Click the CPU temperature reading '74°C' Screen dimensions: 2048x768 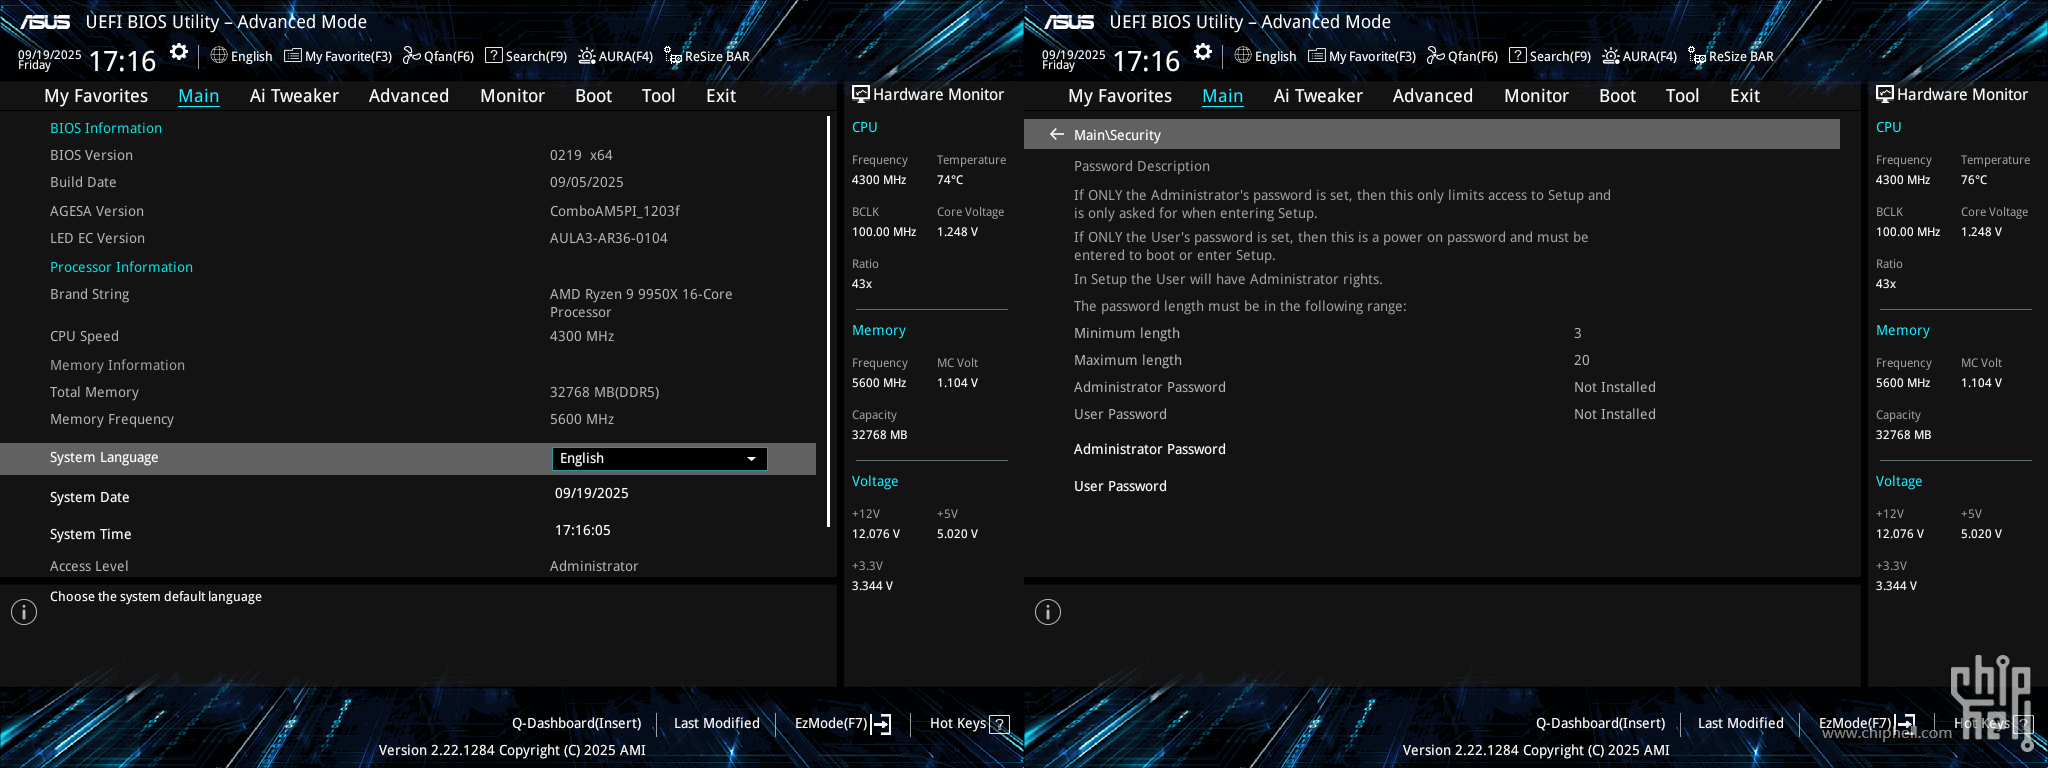click(x=950, y=180)
